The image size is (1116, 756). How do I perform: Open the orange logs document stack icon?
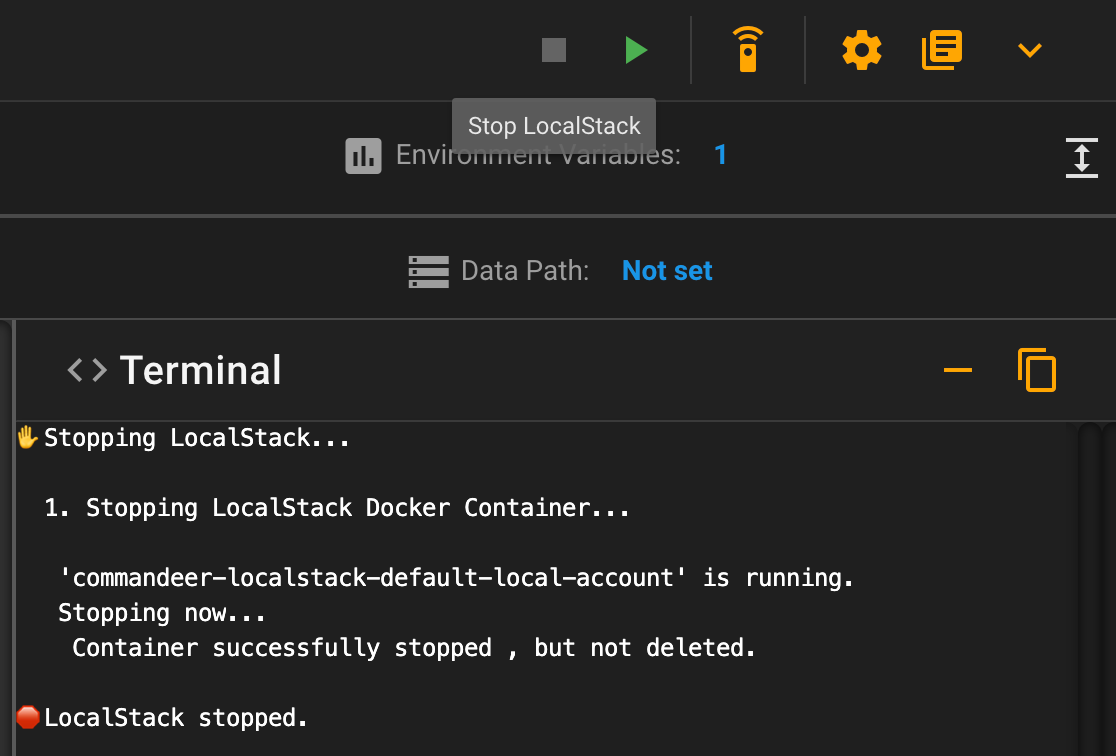(942, 50)
